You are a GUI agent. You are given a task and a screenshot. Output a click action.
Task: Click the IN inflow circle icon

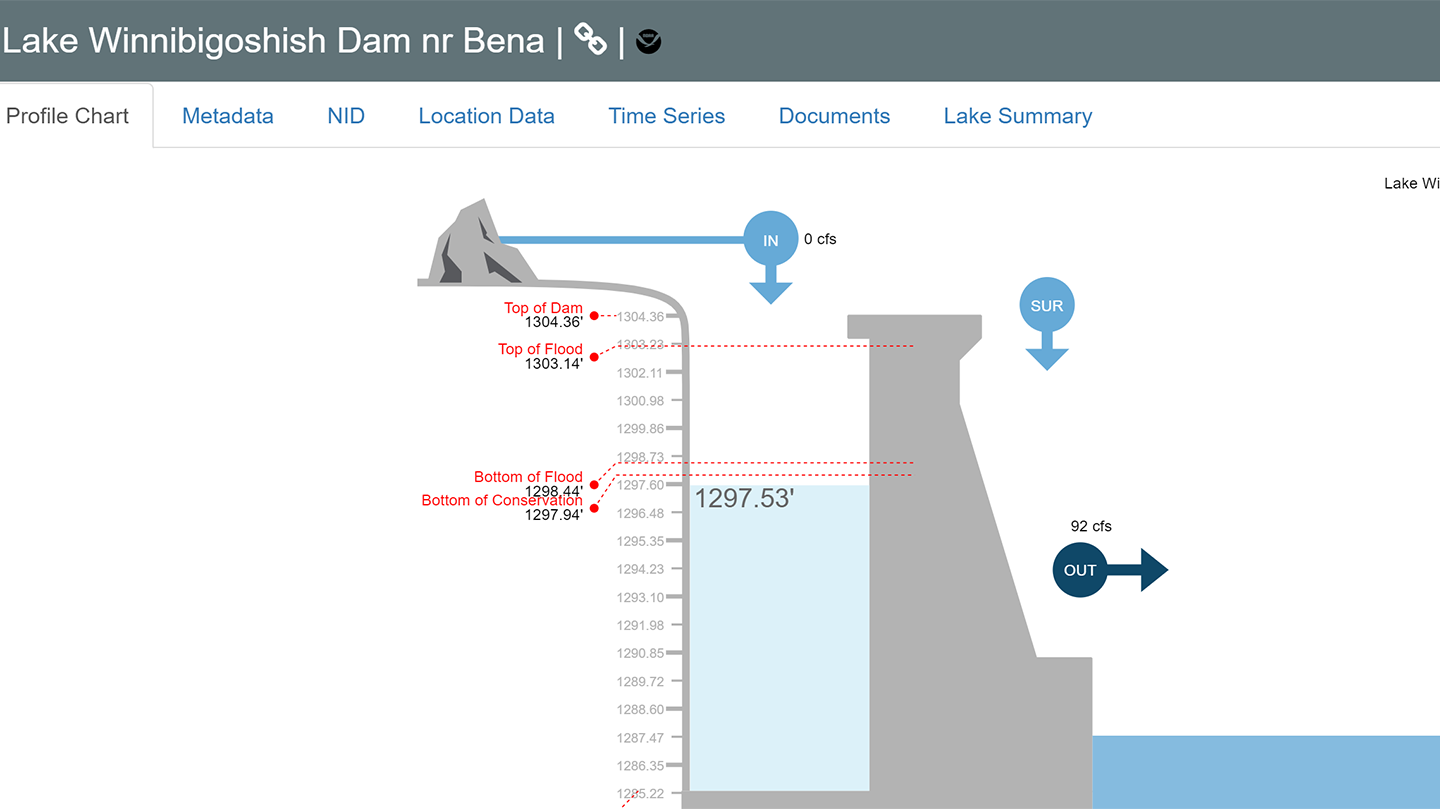[x=770, y=240]
